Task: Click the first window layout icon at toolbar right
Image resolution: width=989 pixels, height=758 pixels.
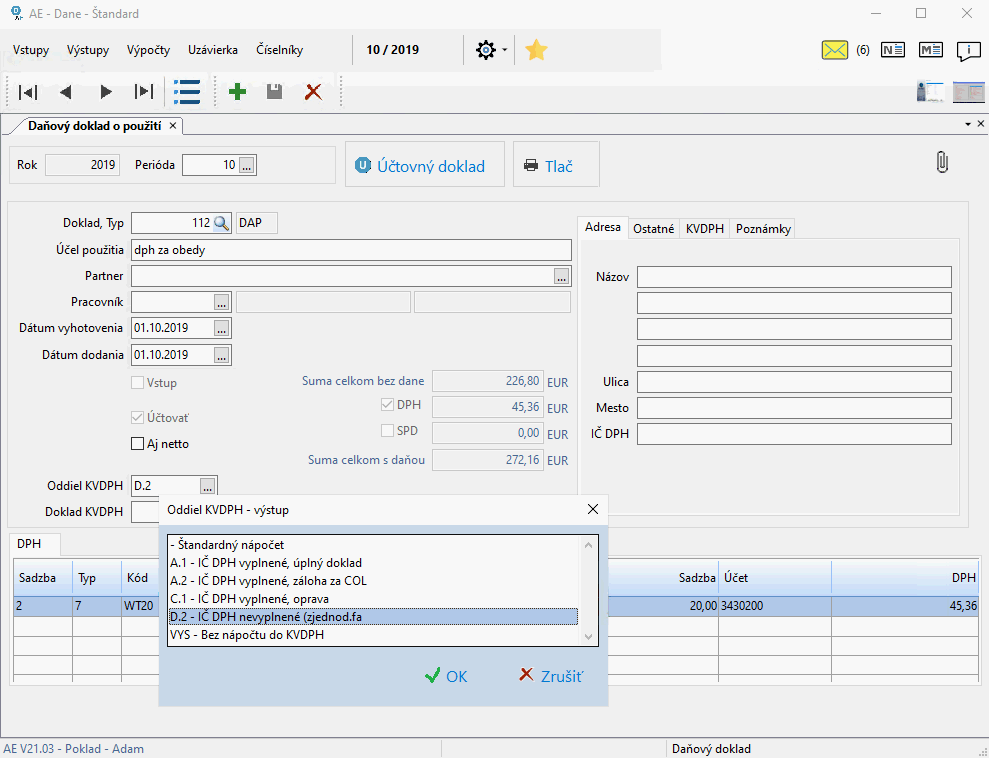Action: pyautogui.click(x=930, y=92)
